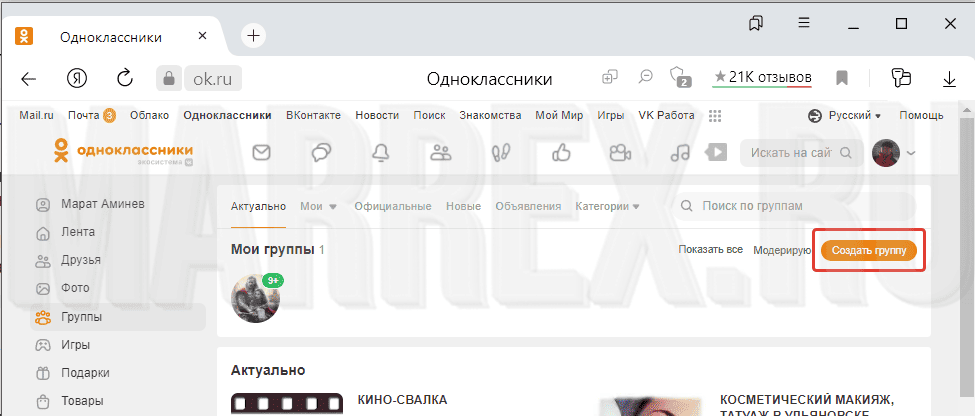Image resolution: width=975 pixels, height=416 pixels.
Task: Go back with the browser back arrow
Action: pyautogui.click(x=29, y=78)
